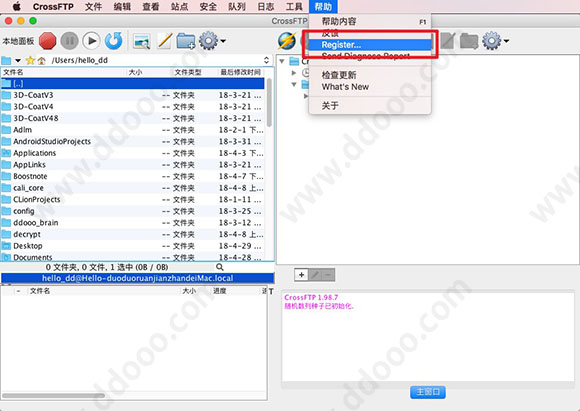
Task: Click the gray Pause button
Action: [x=70, y=41]
